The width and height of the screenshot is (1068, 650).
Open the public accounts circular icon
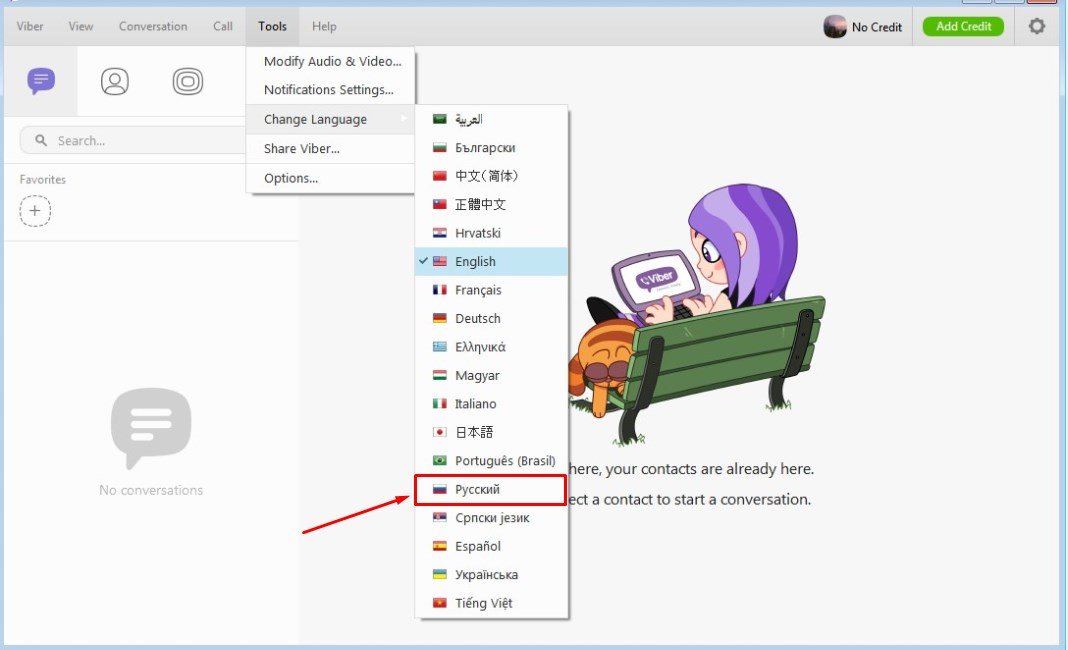click(x=187, y=81)
